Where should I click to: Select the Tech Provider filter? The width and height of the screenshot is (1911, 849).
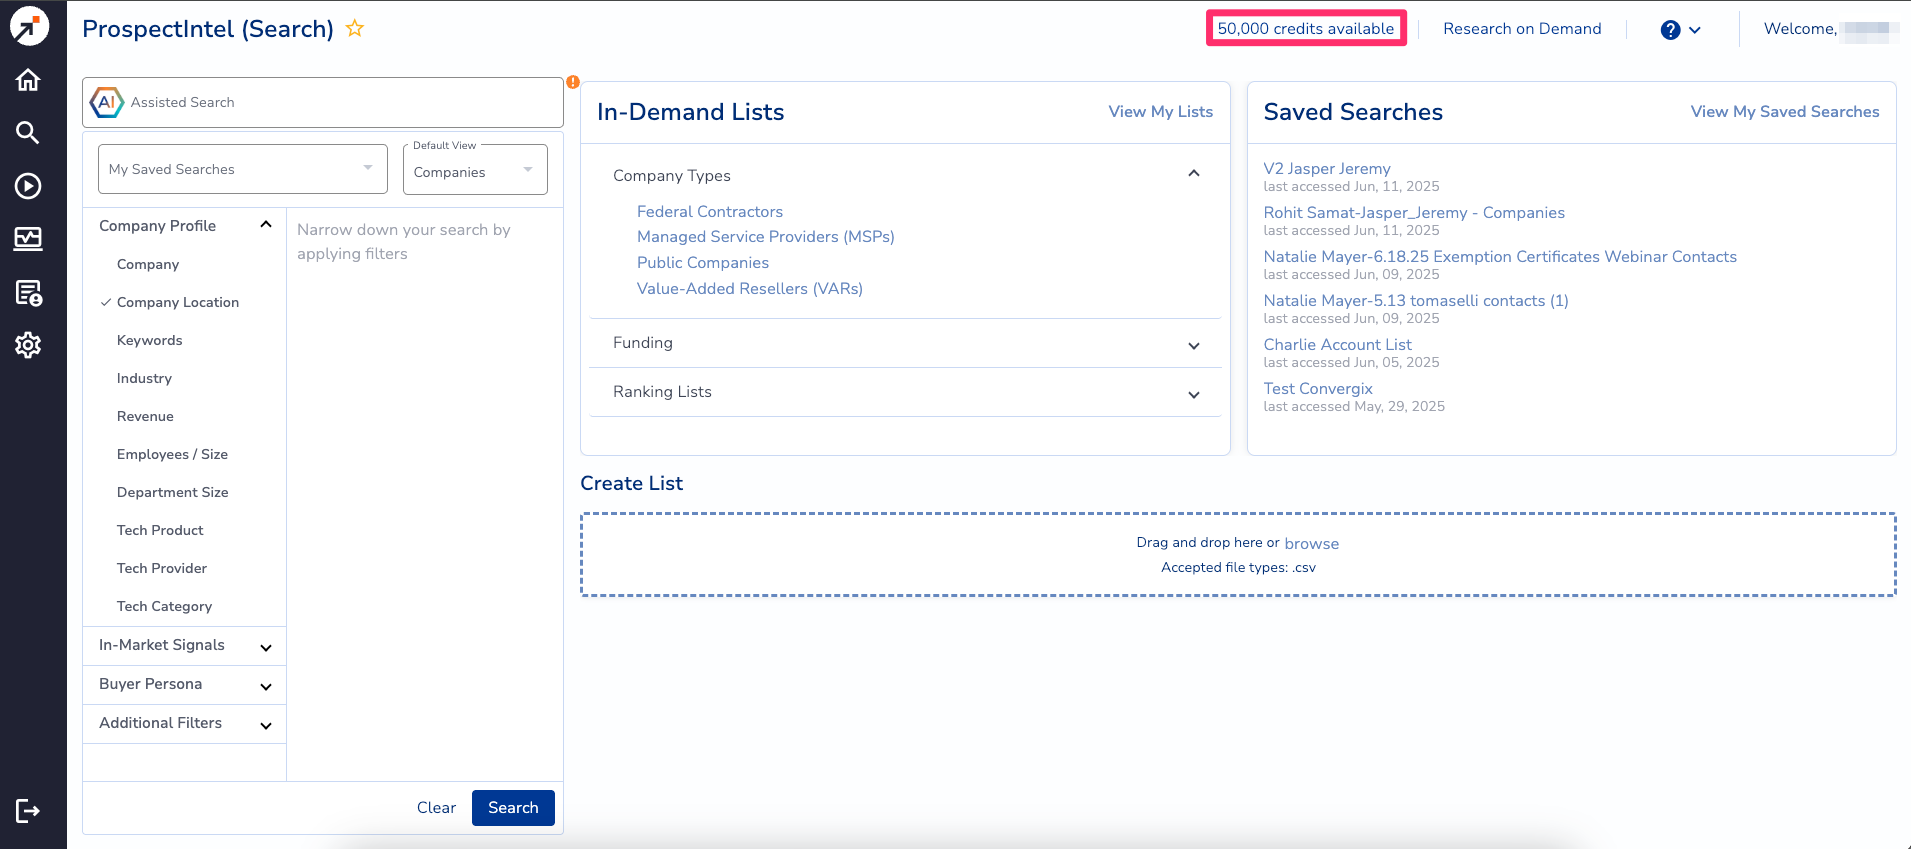point(162,568)
